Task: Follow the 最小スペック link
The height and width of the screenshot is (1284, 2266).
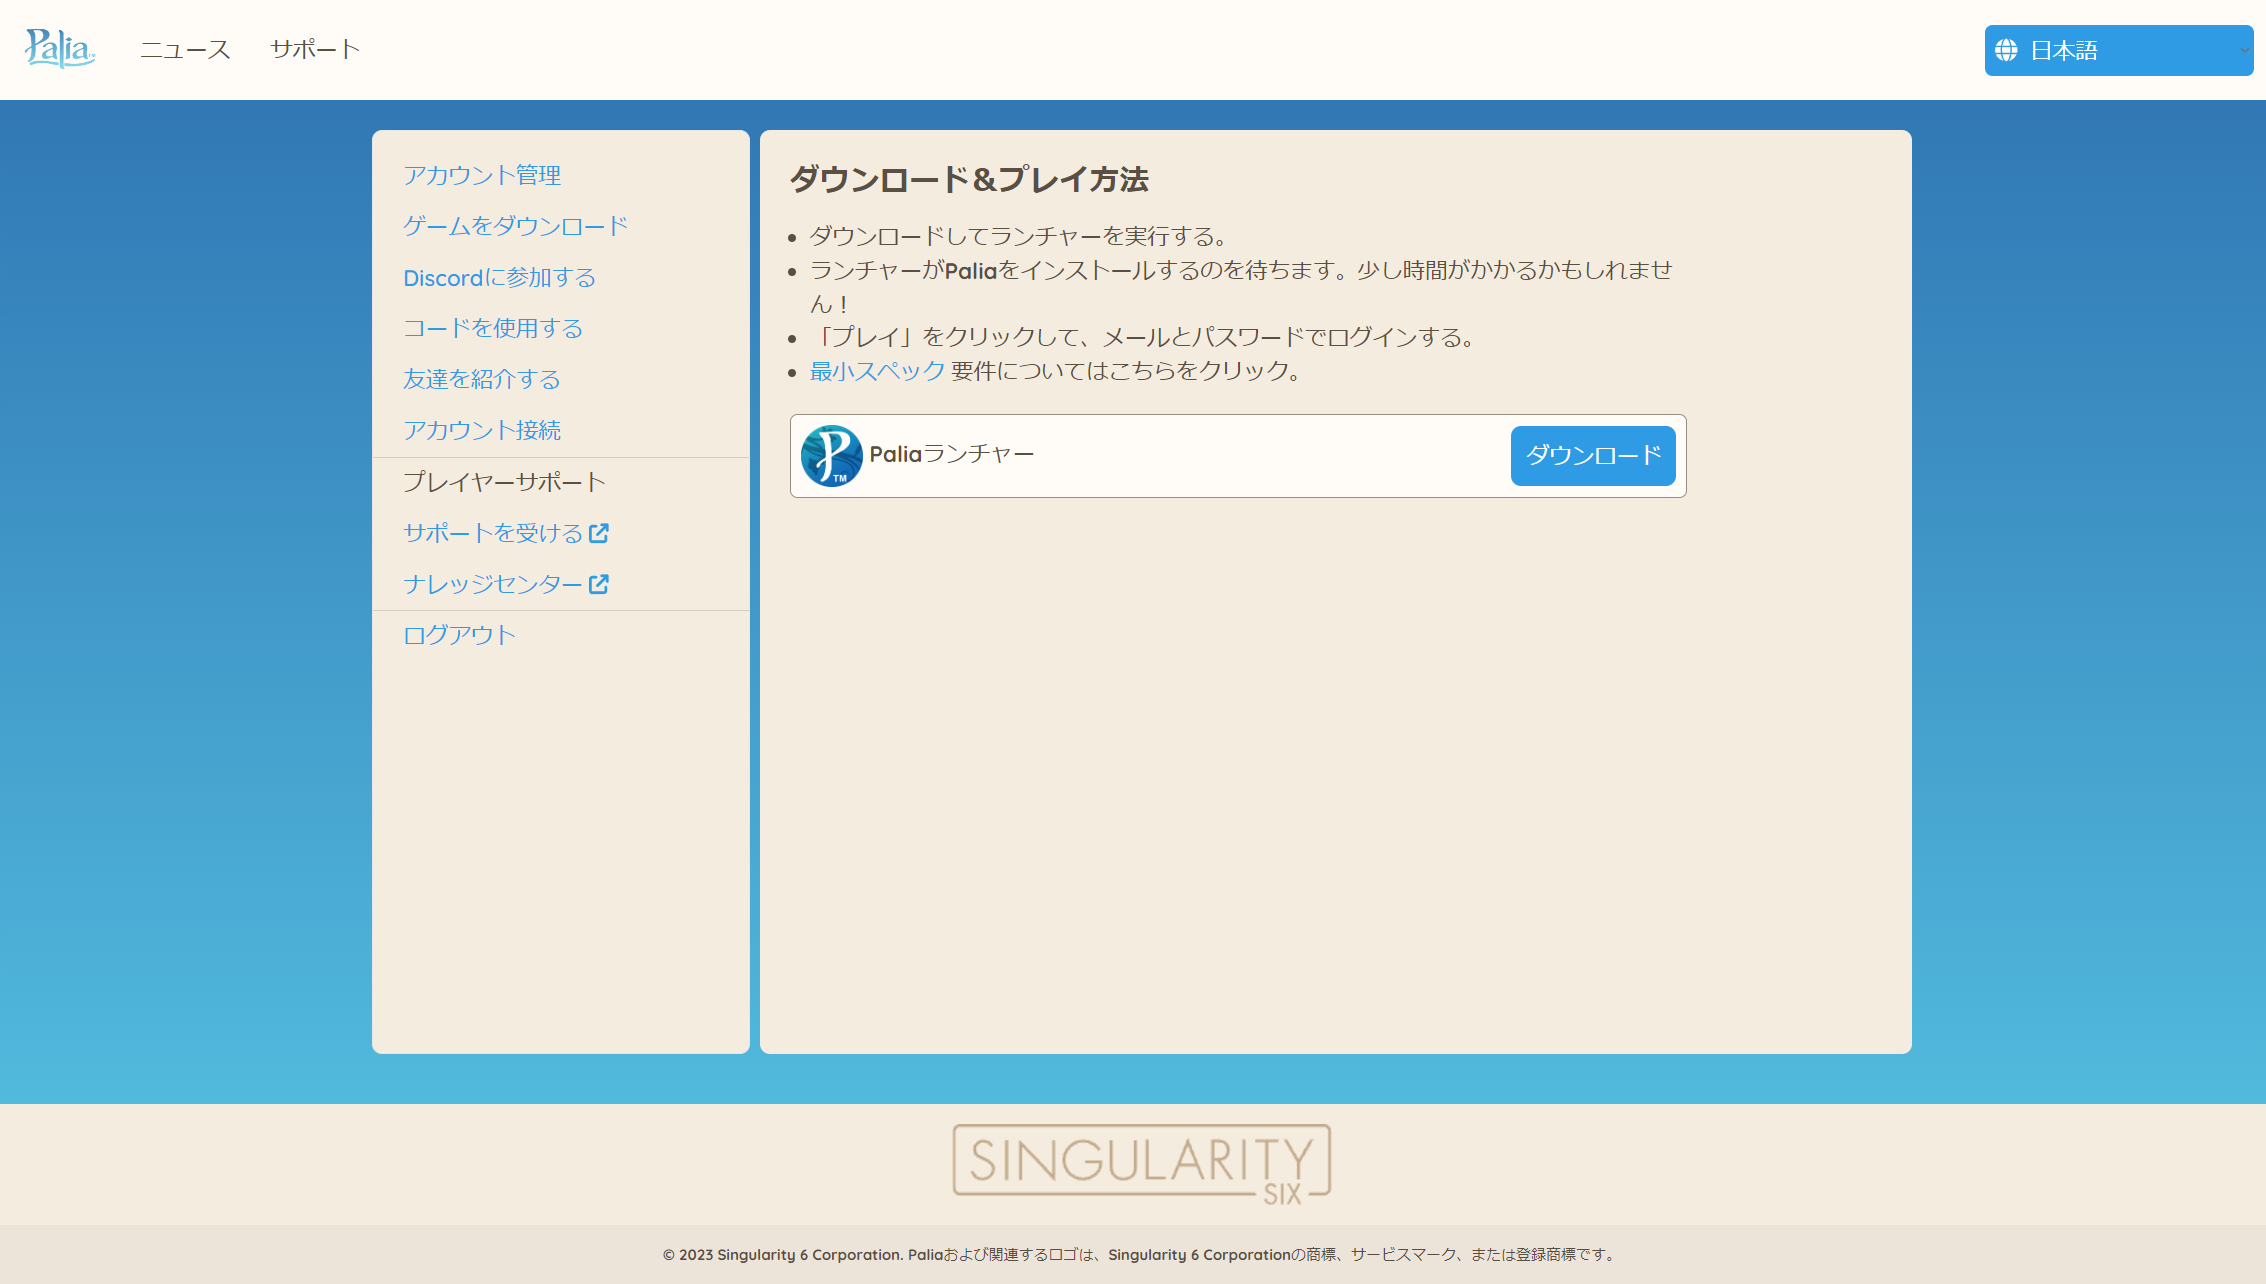Action: (x=877, y=371)
